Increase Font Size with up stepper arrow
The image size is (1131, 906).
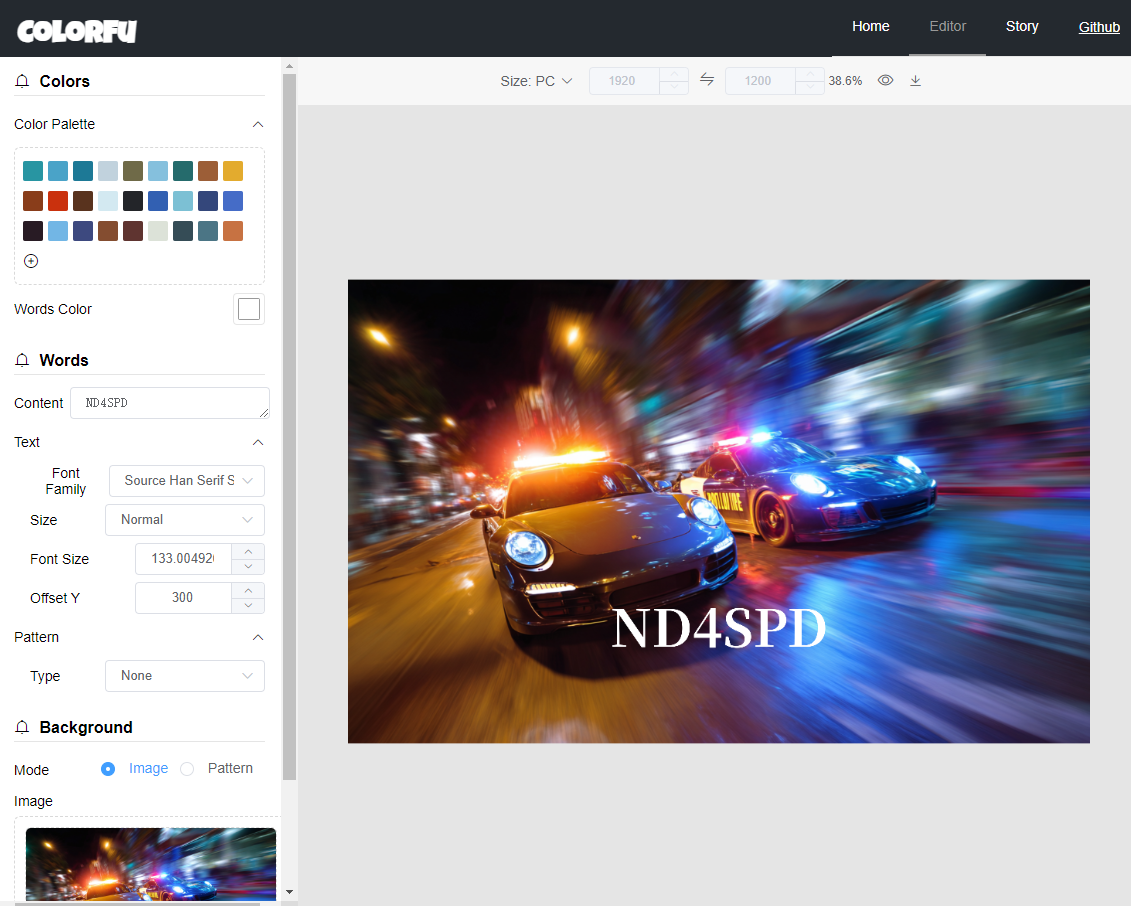click(248, 551)
